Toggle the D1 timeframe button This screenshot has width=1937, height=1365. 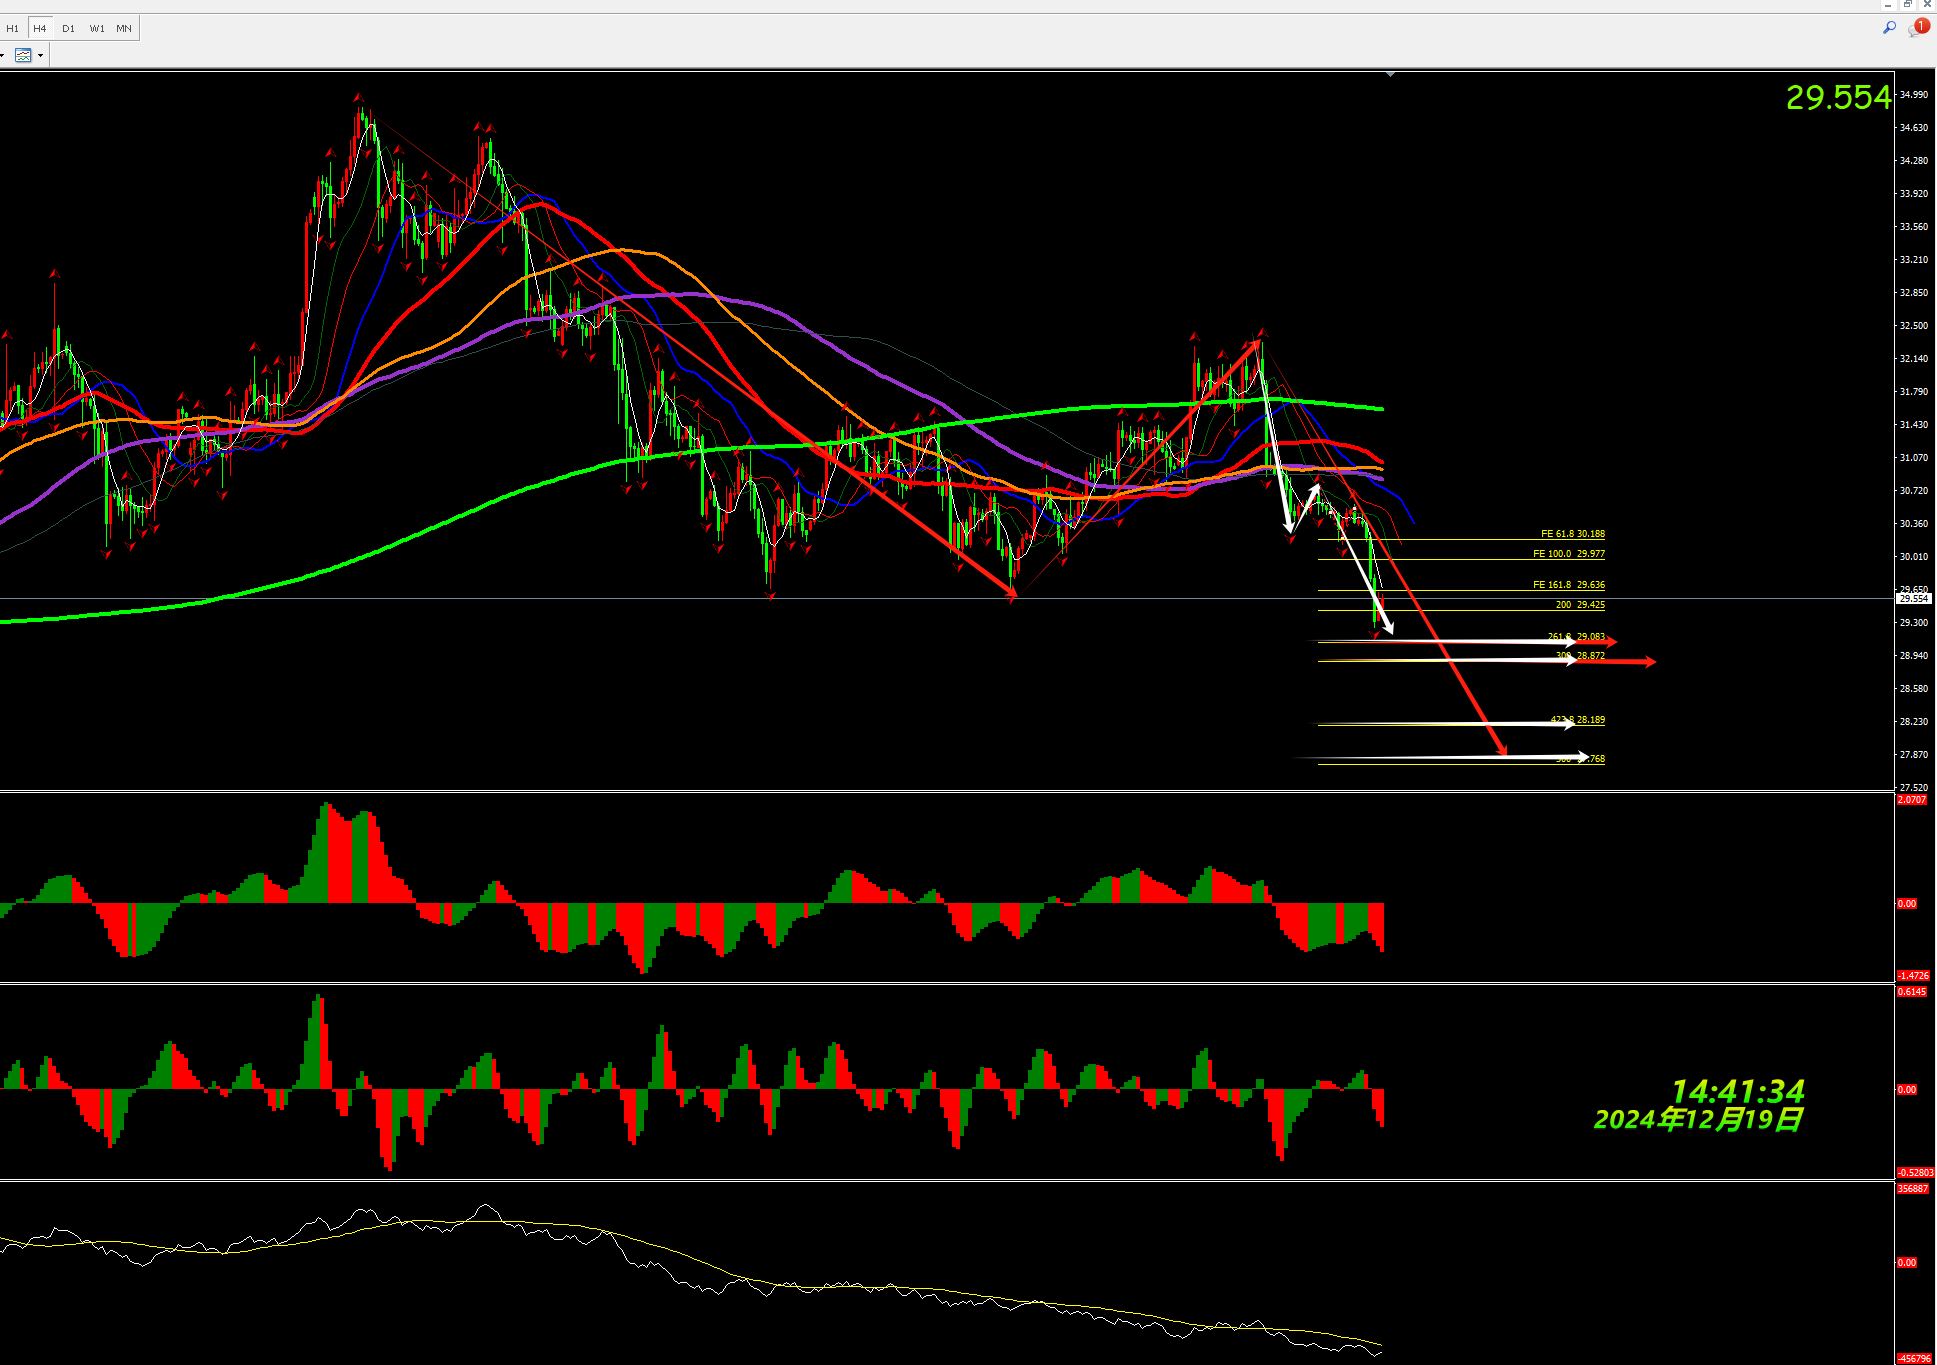pos(68,28)
